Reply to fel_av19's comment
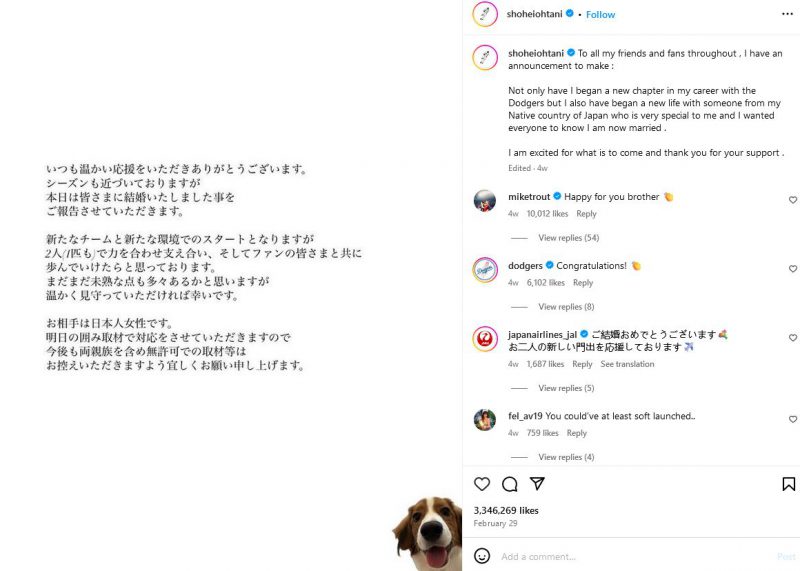 tap(577, 433)
